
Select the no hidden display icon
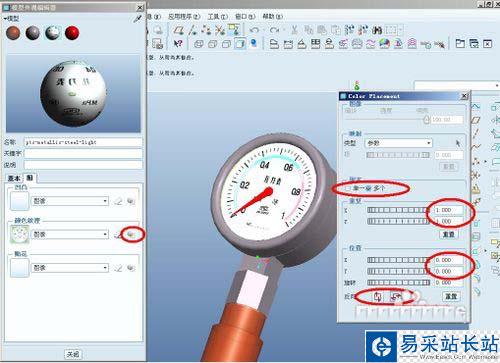(226, 44)
